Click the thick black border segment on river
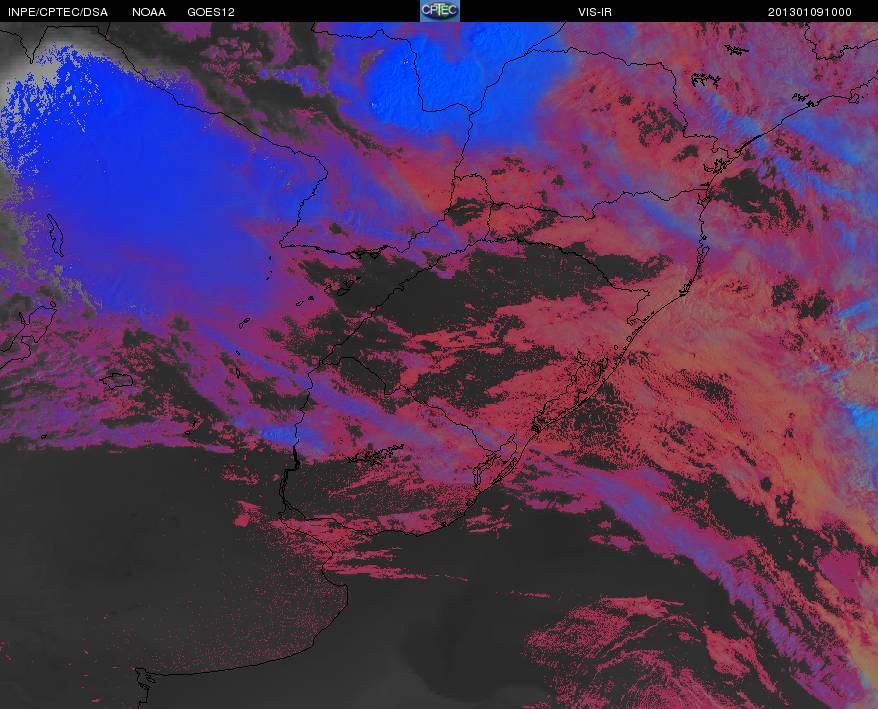The width and height of the screenshot is (878, 709). pyautogui.click(x=295, y=458)
